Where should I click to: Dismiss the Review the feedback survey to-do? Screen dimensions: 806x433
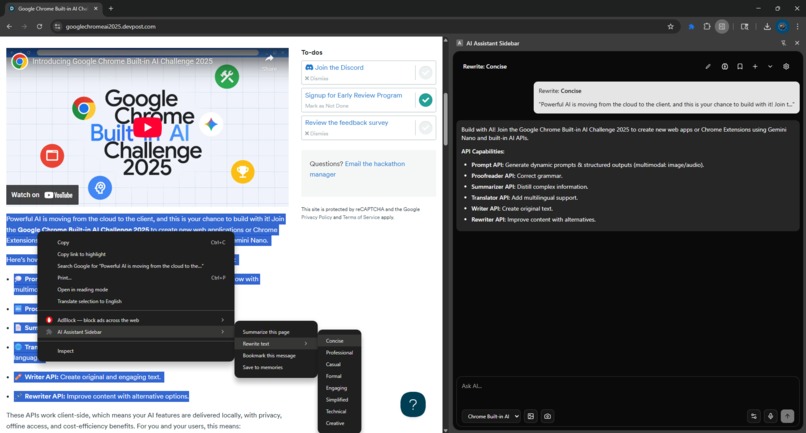pos(317,133)
